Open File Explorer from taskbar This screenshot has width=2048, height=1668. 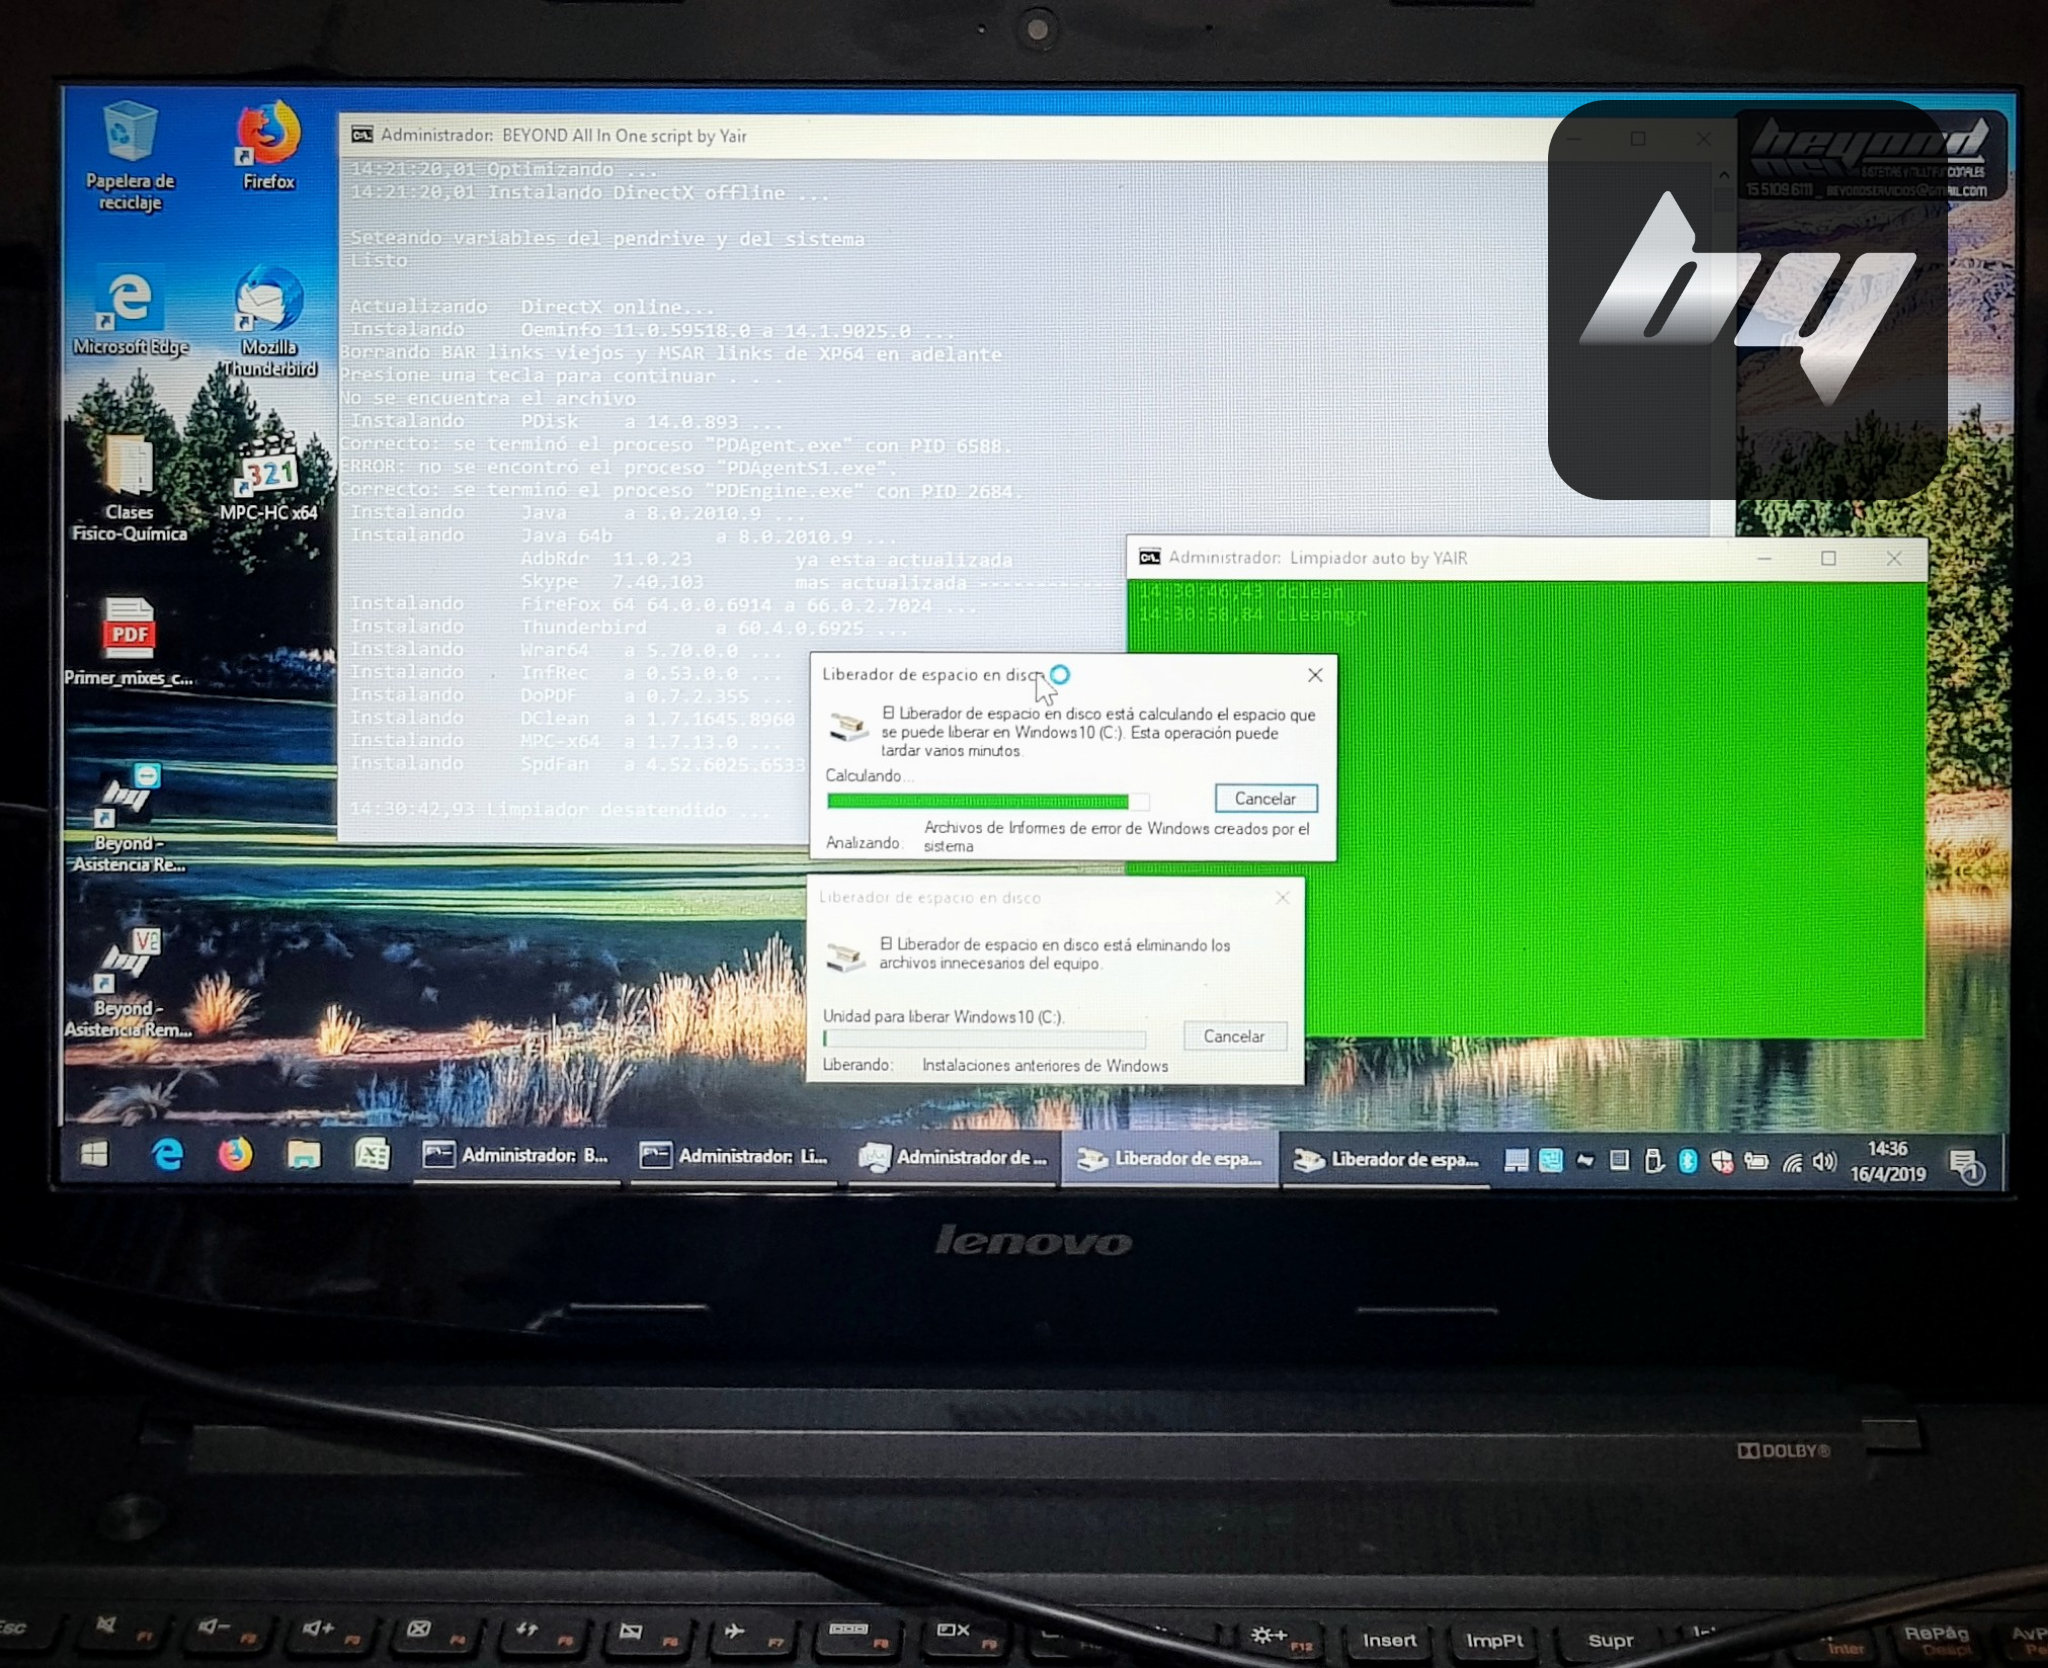tap(303, 1156)
